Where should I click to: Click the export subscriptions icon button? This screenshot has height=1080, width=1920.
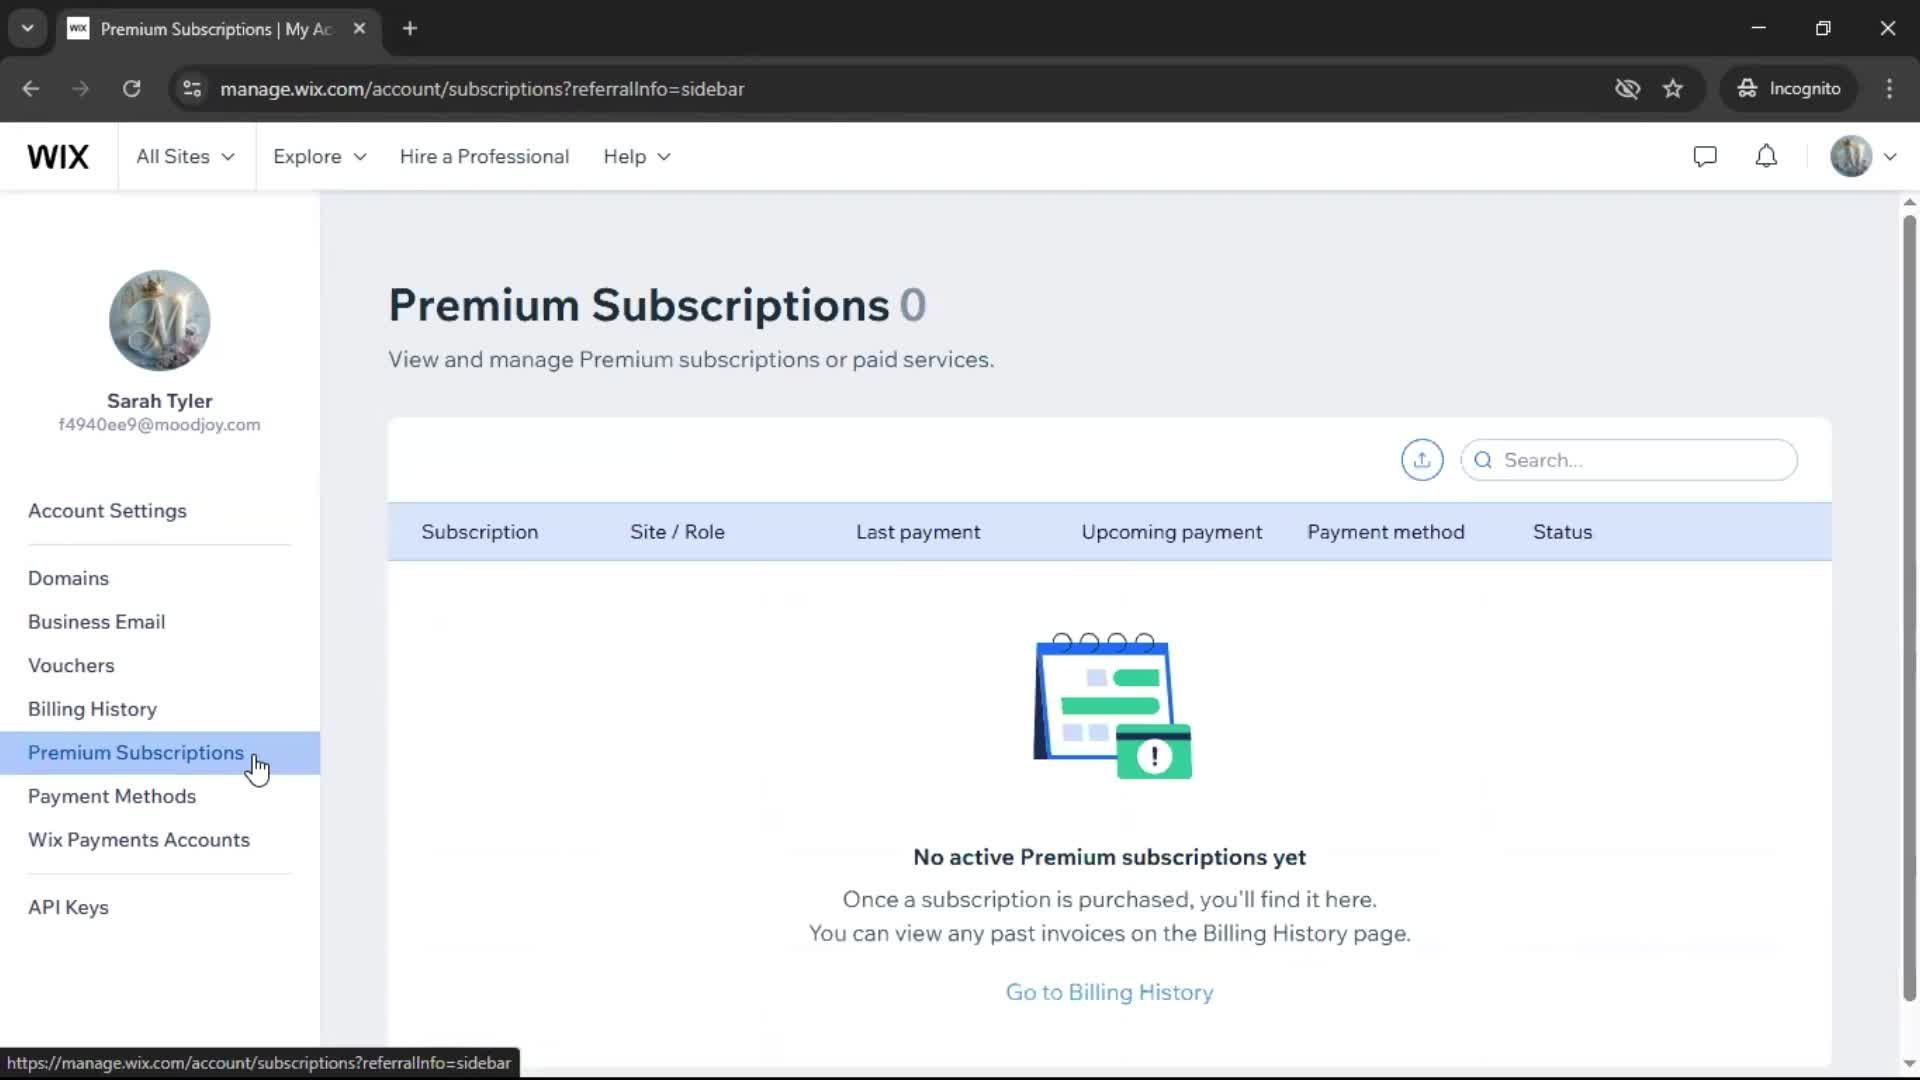point(1422,460)
